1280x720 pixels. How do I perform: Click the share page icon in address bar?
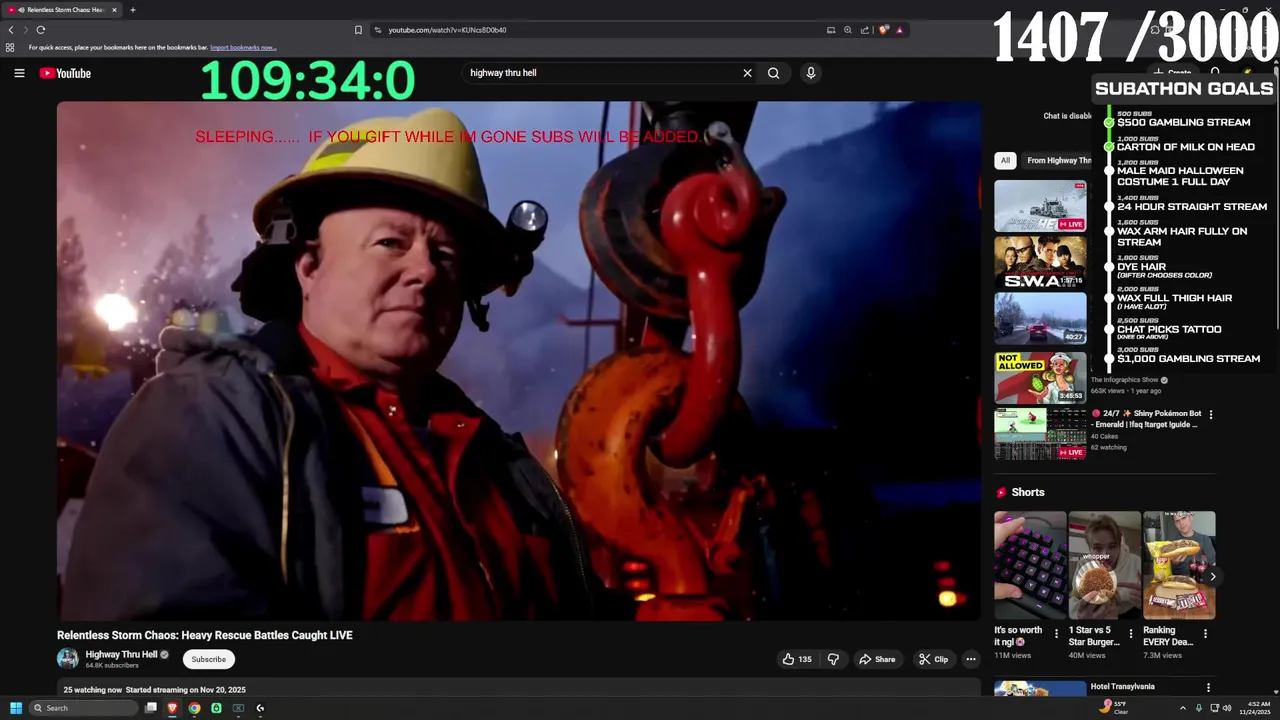865,30
